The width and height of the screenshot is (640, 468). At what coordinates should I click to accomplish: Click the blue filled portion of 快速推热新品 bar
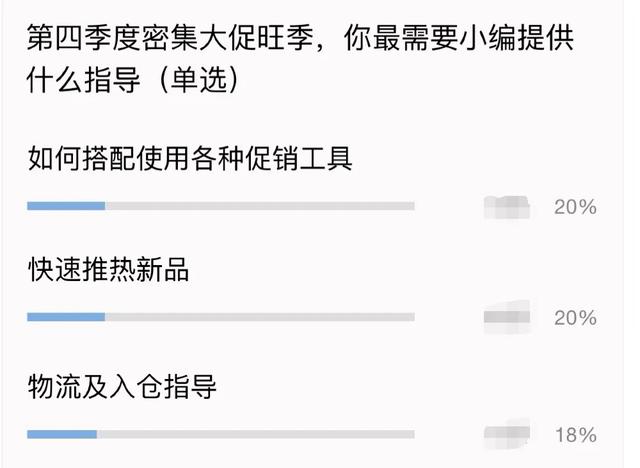point(66,317)
